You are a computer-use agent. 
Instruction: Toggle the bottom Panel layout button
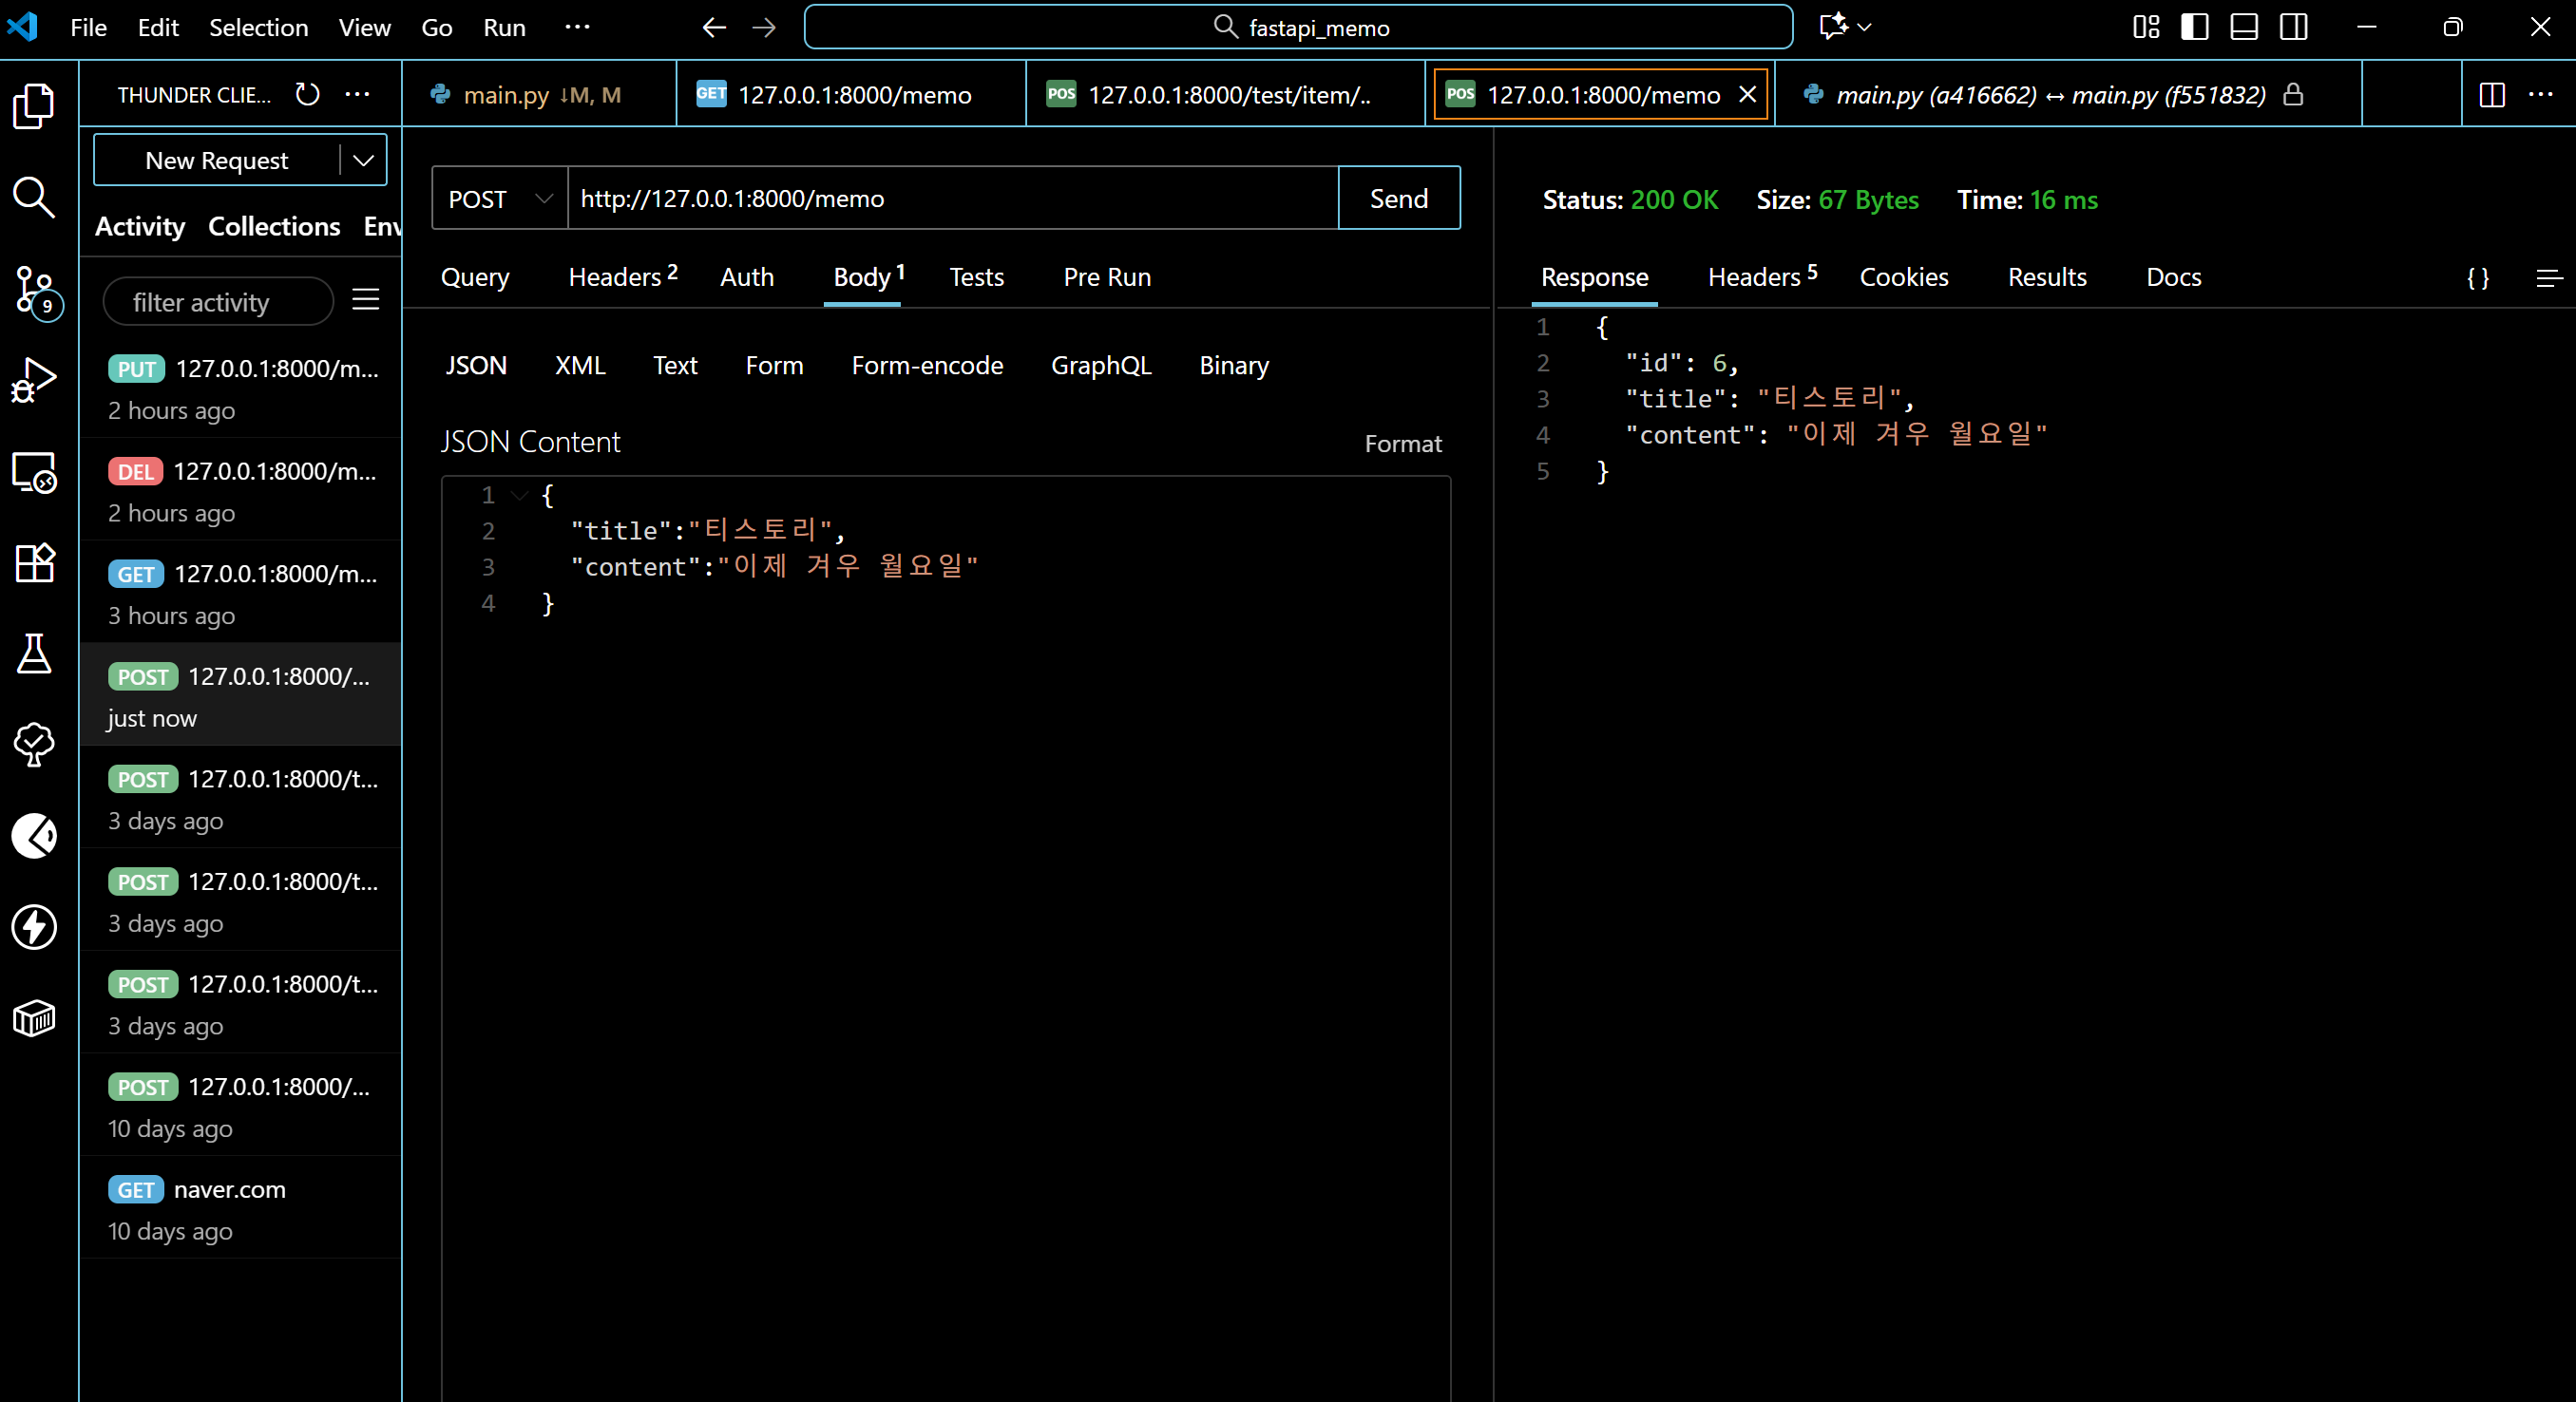[2244, 27]
